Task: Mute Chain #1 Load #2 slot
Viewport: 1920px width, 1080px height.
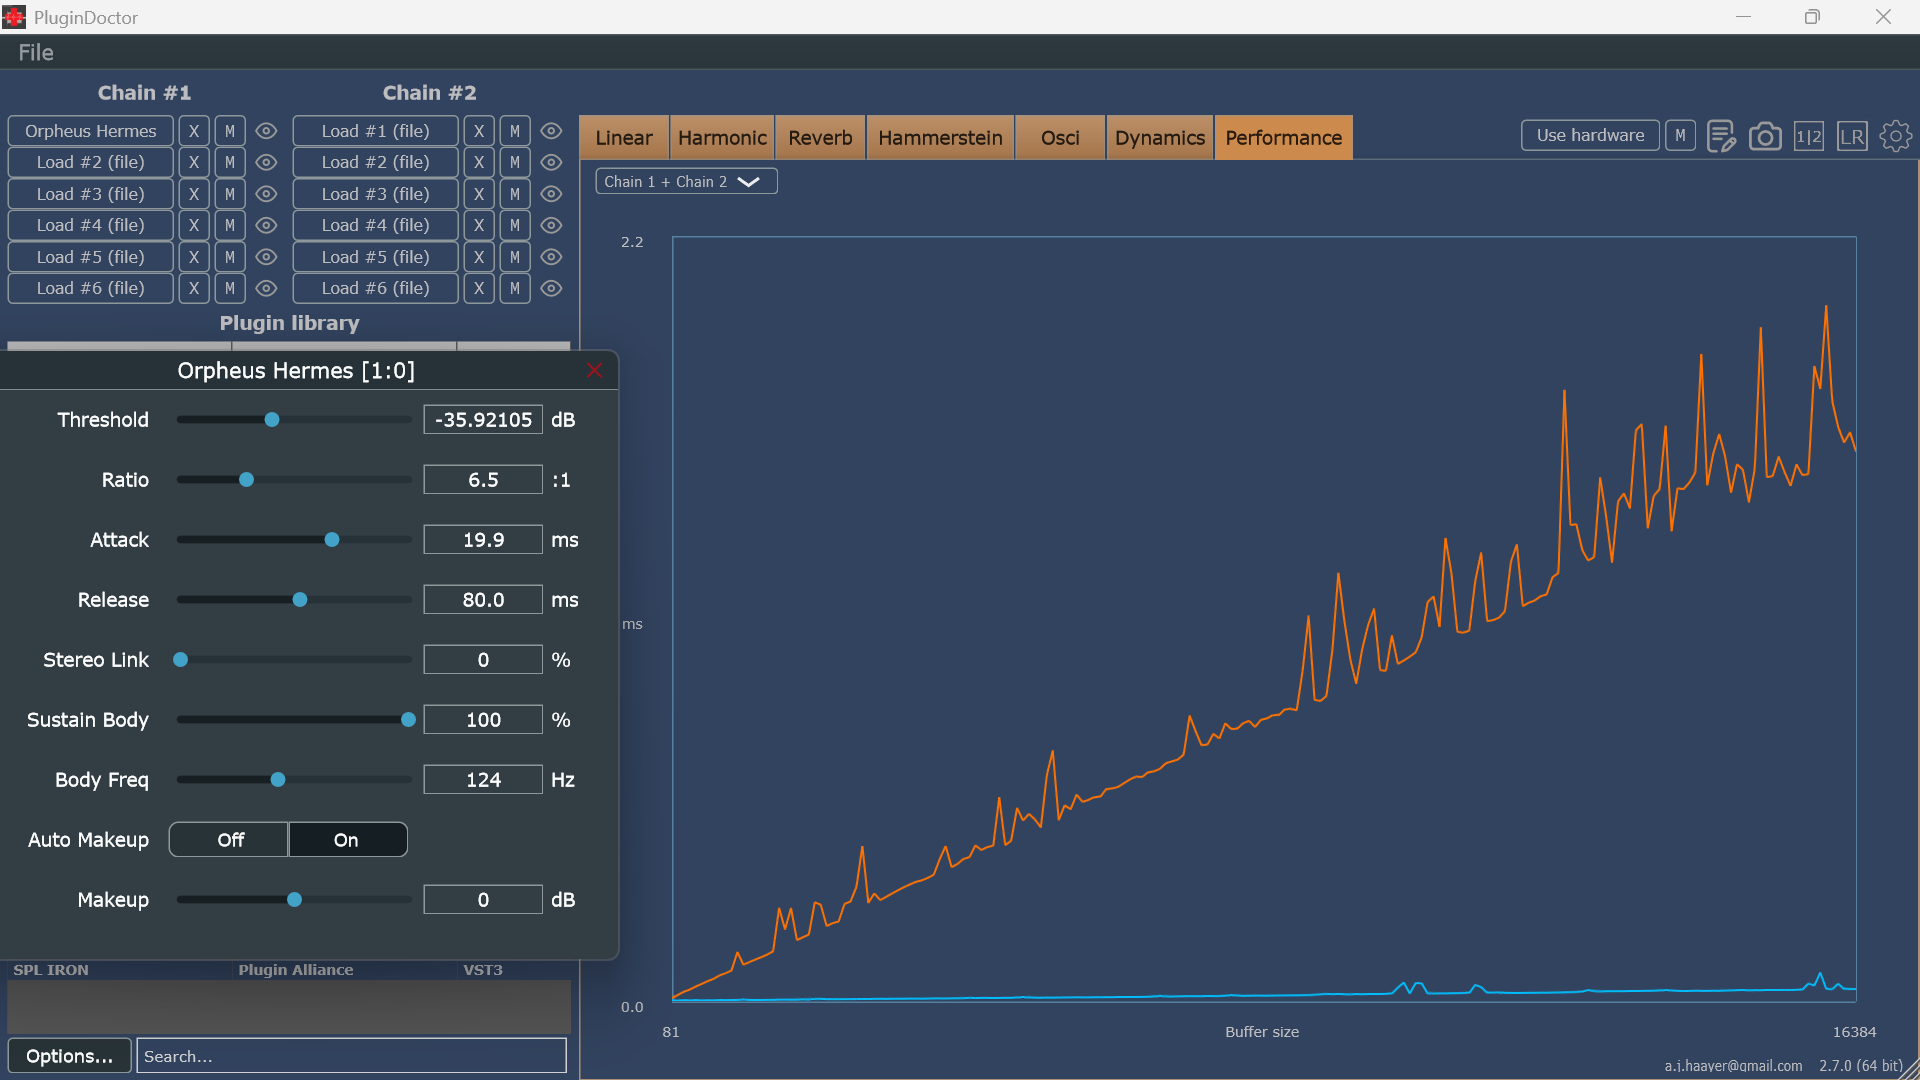Action: point(230,162)
